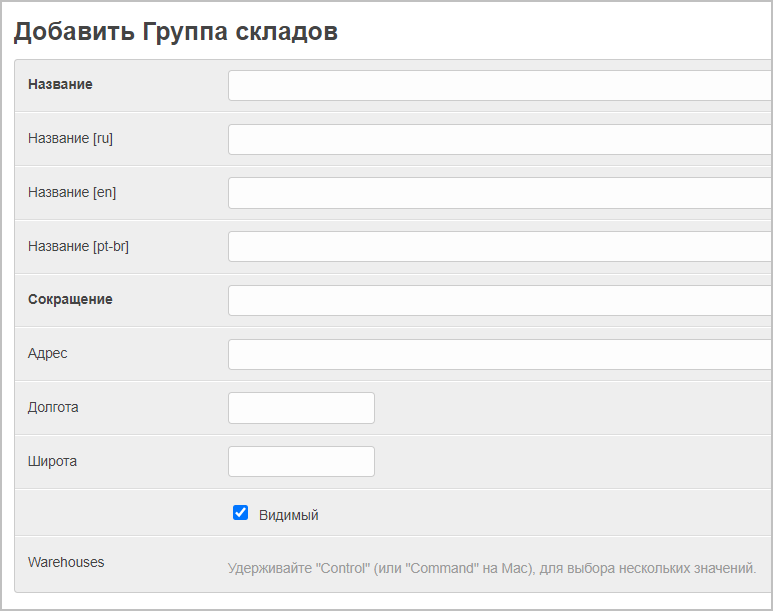773x611 pixels.
Task: Click the Адрес field label
Action: click(x=48, y=354)
